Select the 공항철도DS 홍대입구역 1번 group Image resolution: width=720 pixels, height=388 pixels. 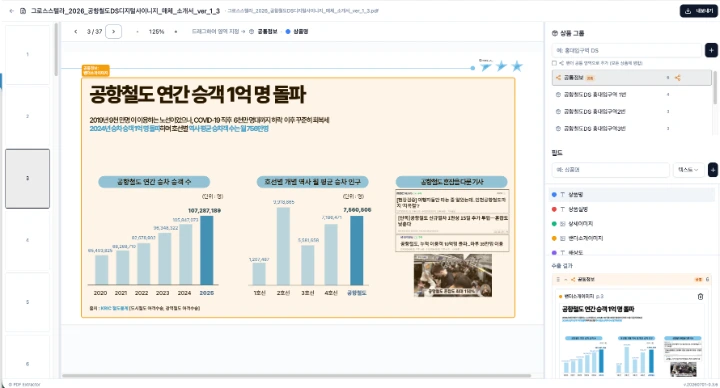pos(631,95)
